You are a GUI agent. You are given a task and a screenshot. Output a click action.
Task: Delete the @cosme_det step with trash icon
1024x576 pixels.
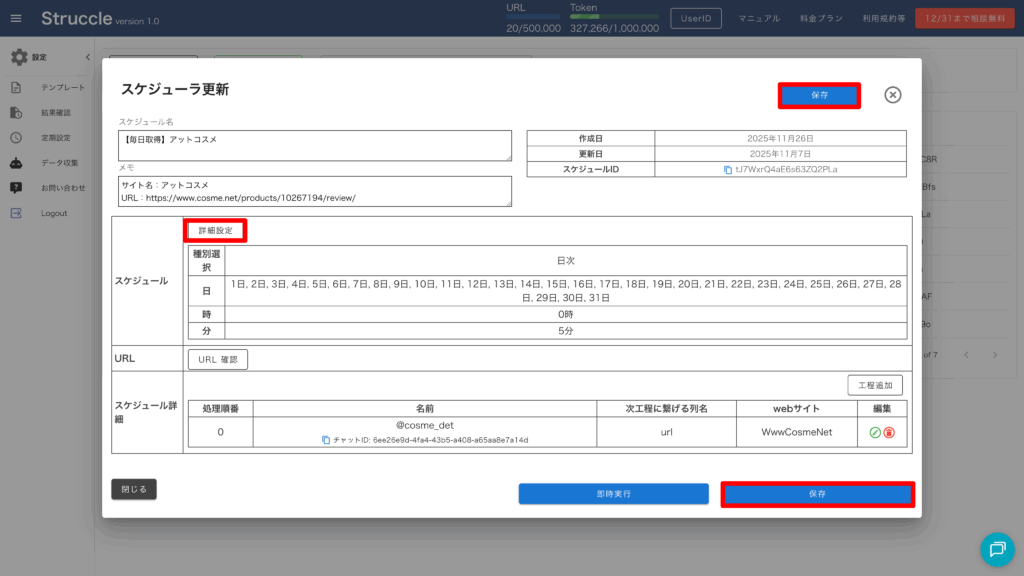889,433
